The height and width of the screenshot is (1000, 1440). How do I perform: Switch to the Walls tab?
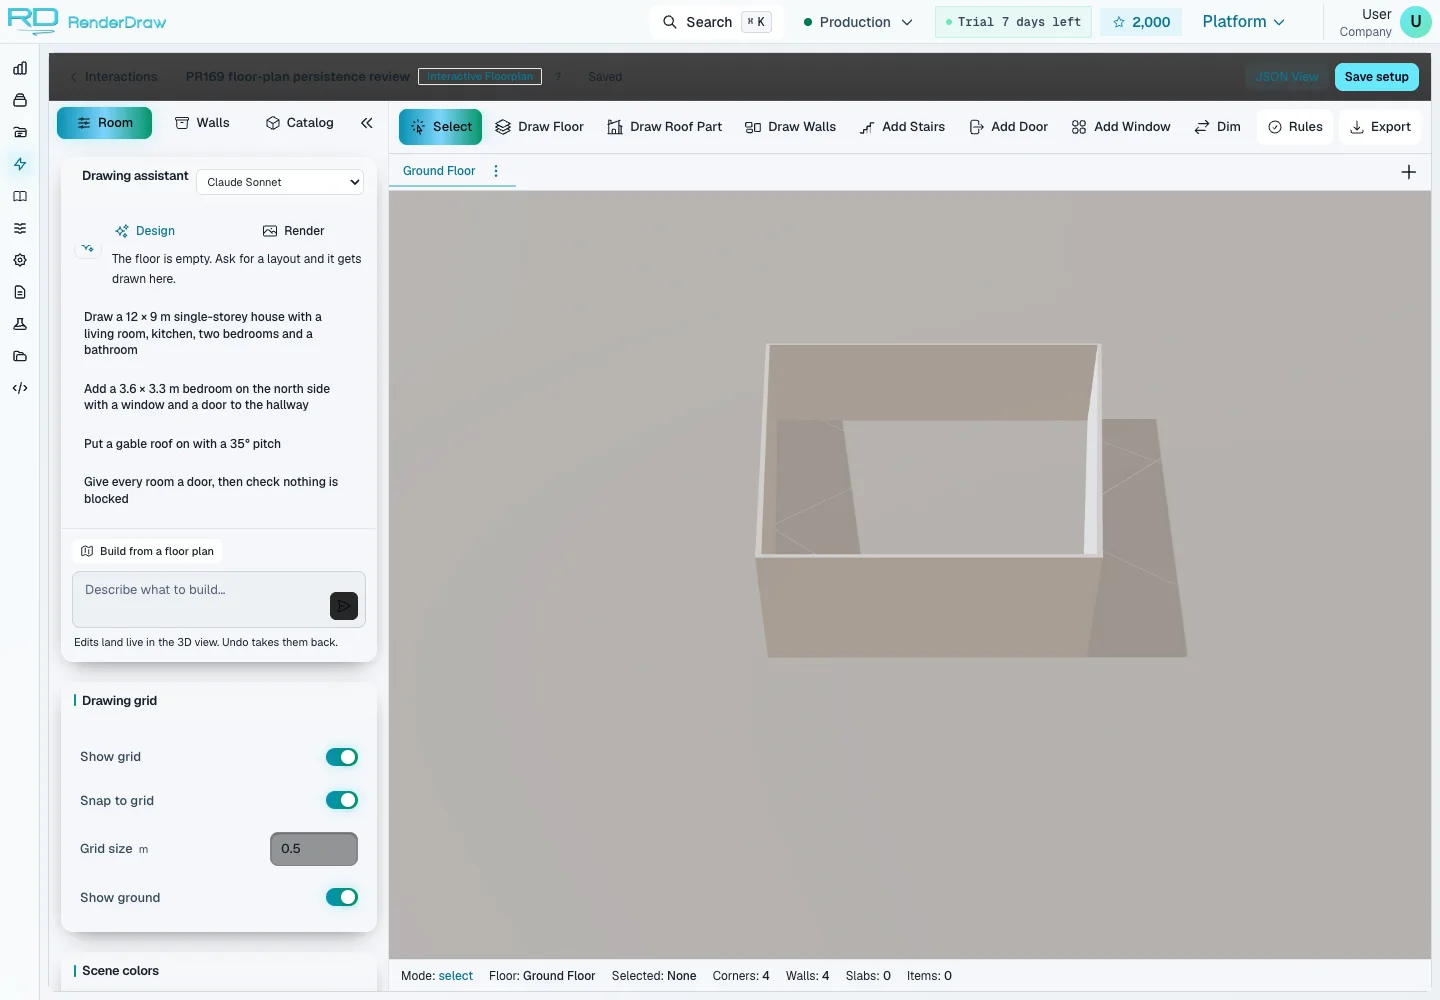[x=202, y=123]
